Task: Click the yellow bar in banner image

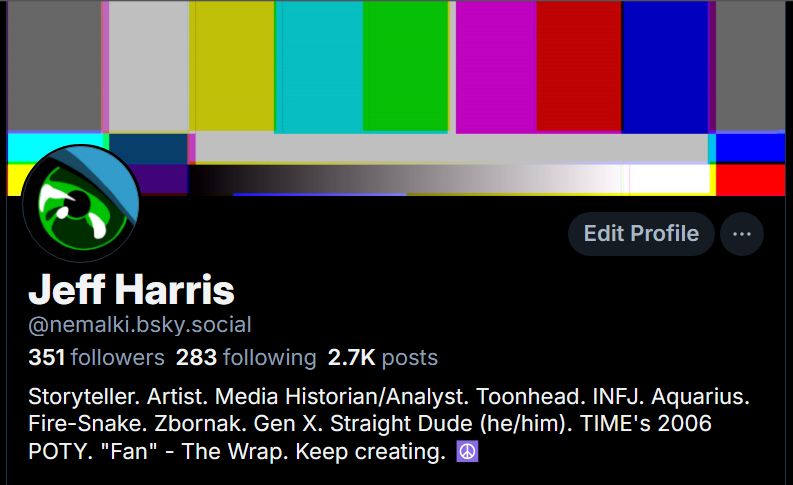Action: (234, 66)
